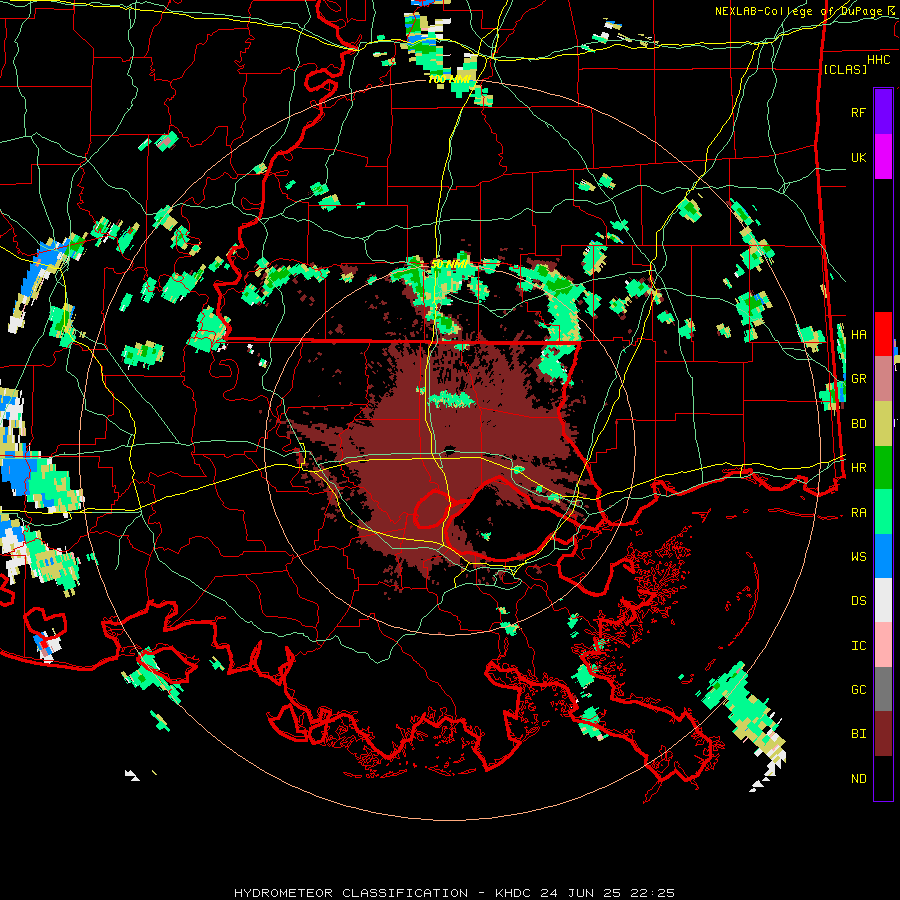Click the [CLAS] units label
The image size is (900, 900).
tap(845, 69)
